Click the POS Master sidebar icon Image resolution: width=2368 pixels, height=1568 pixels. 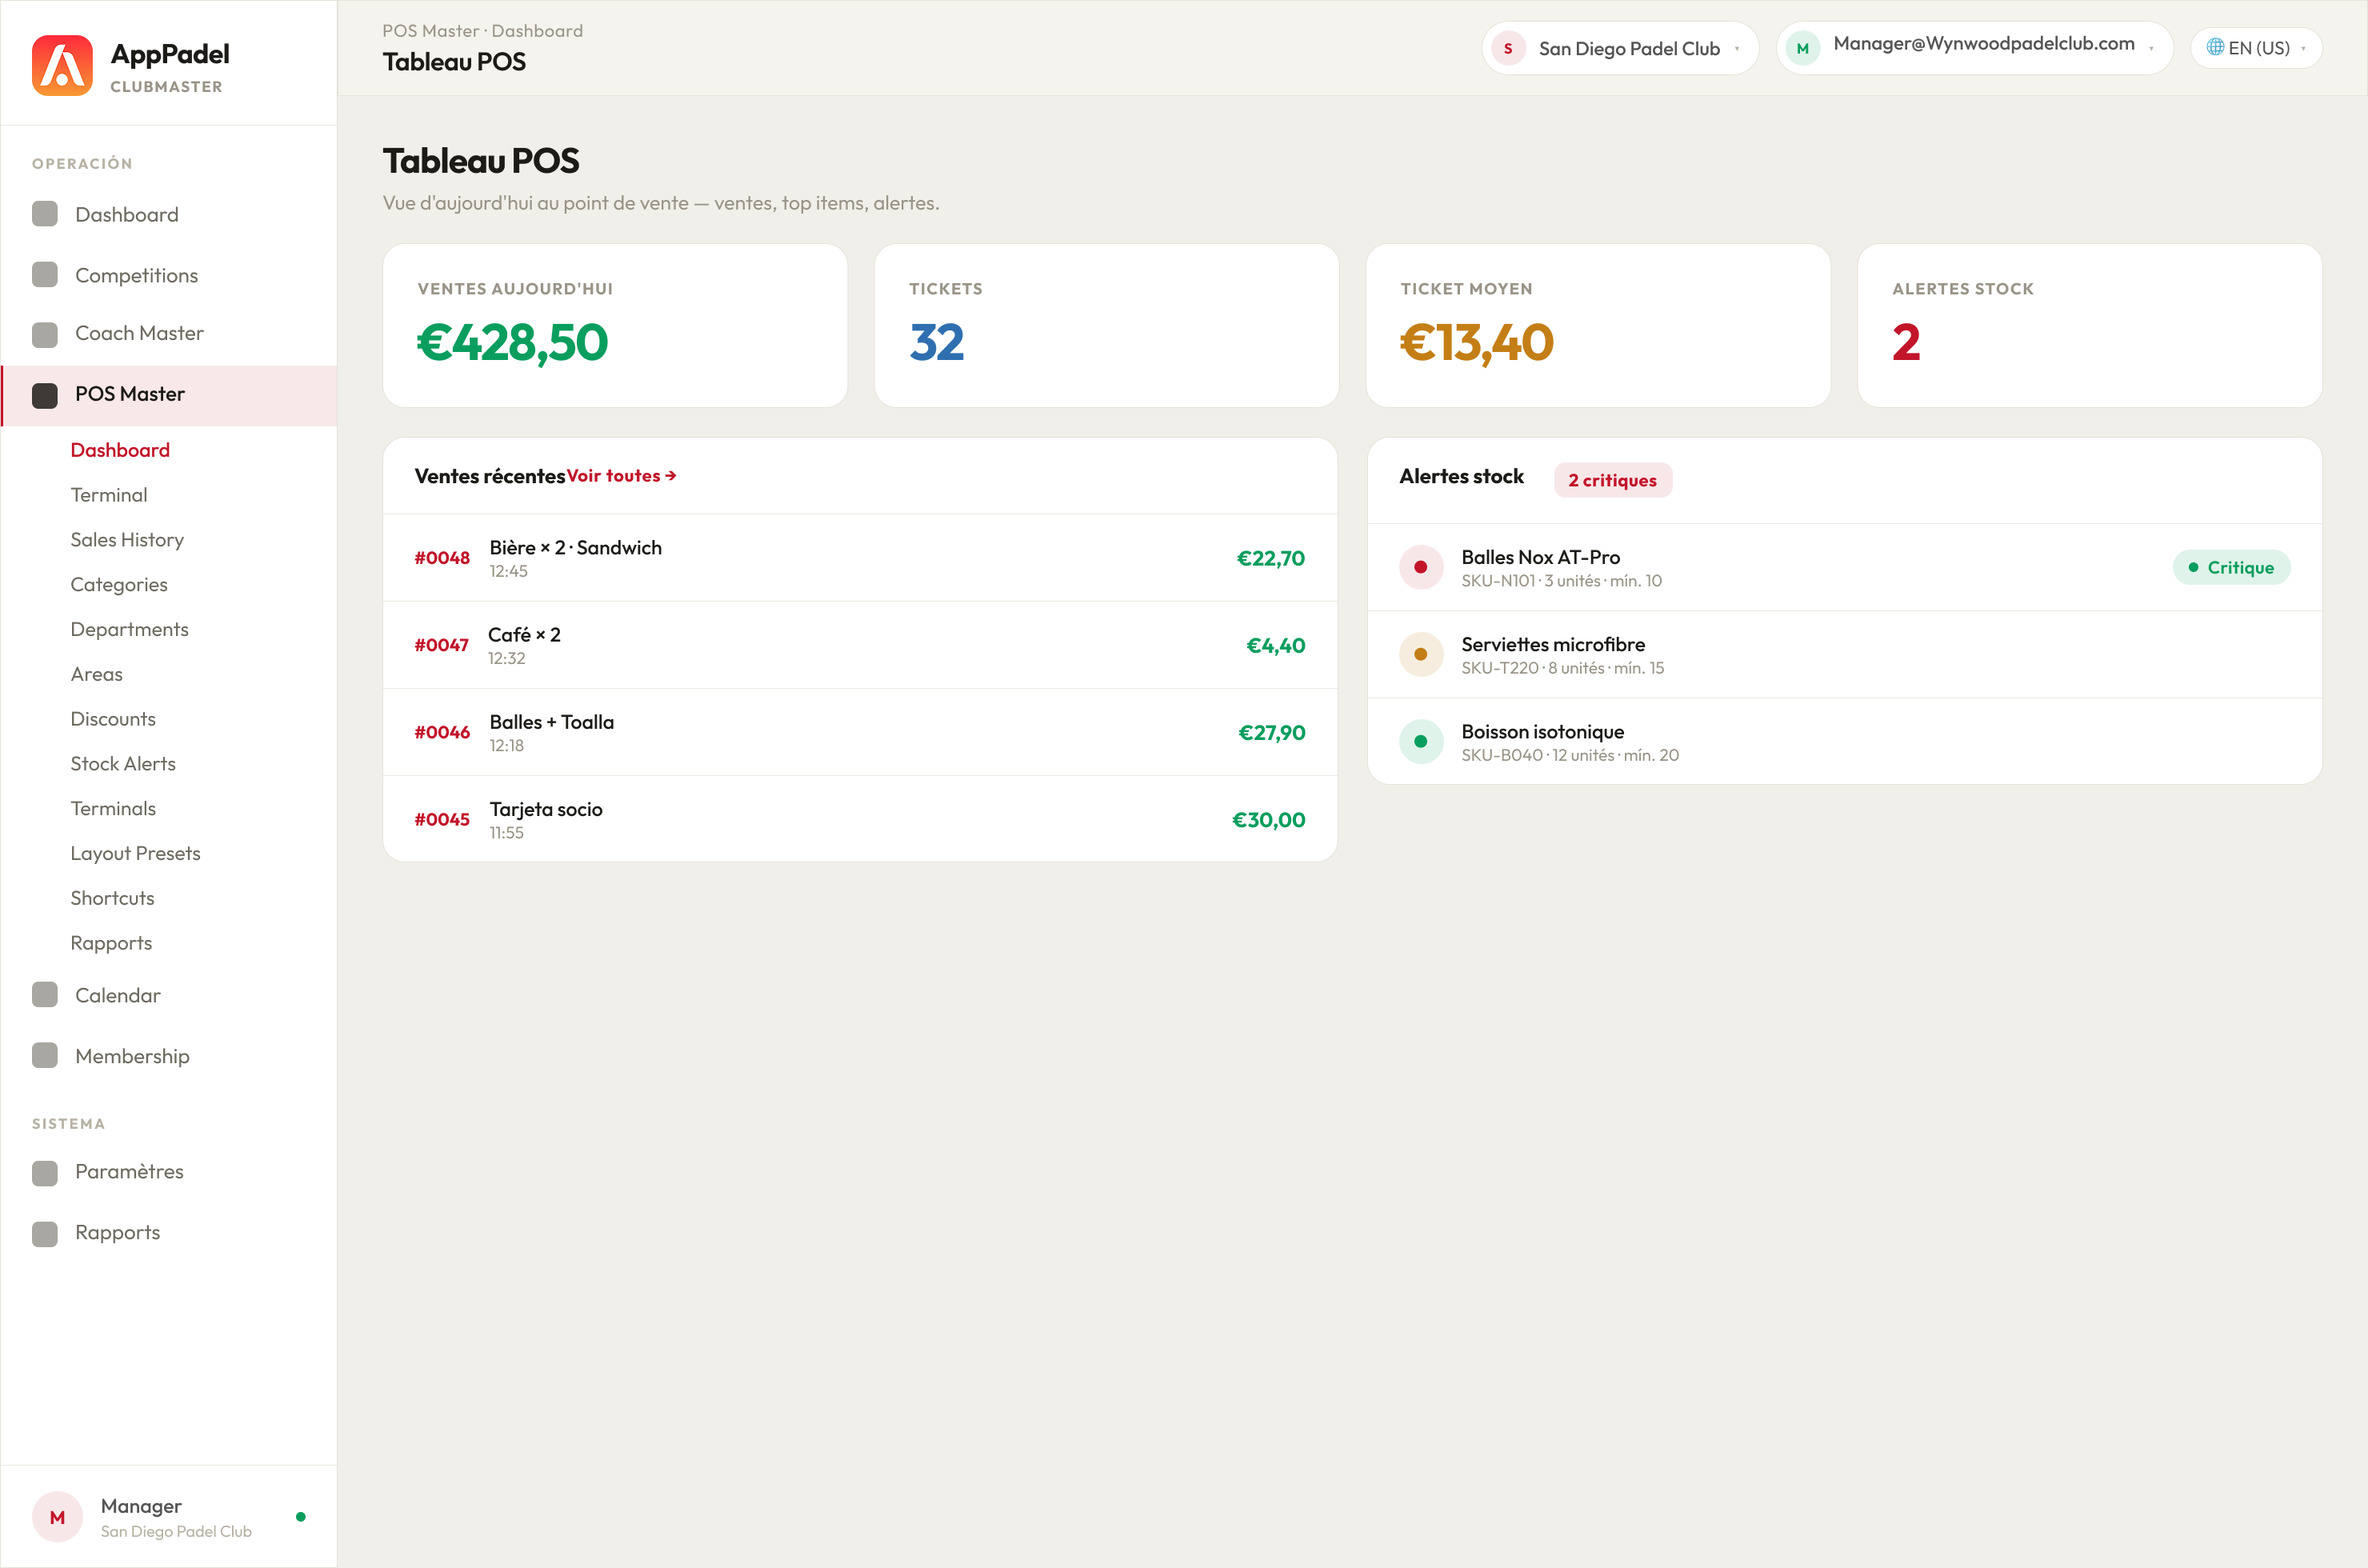coord(45,395)
